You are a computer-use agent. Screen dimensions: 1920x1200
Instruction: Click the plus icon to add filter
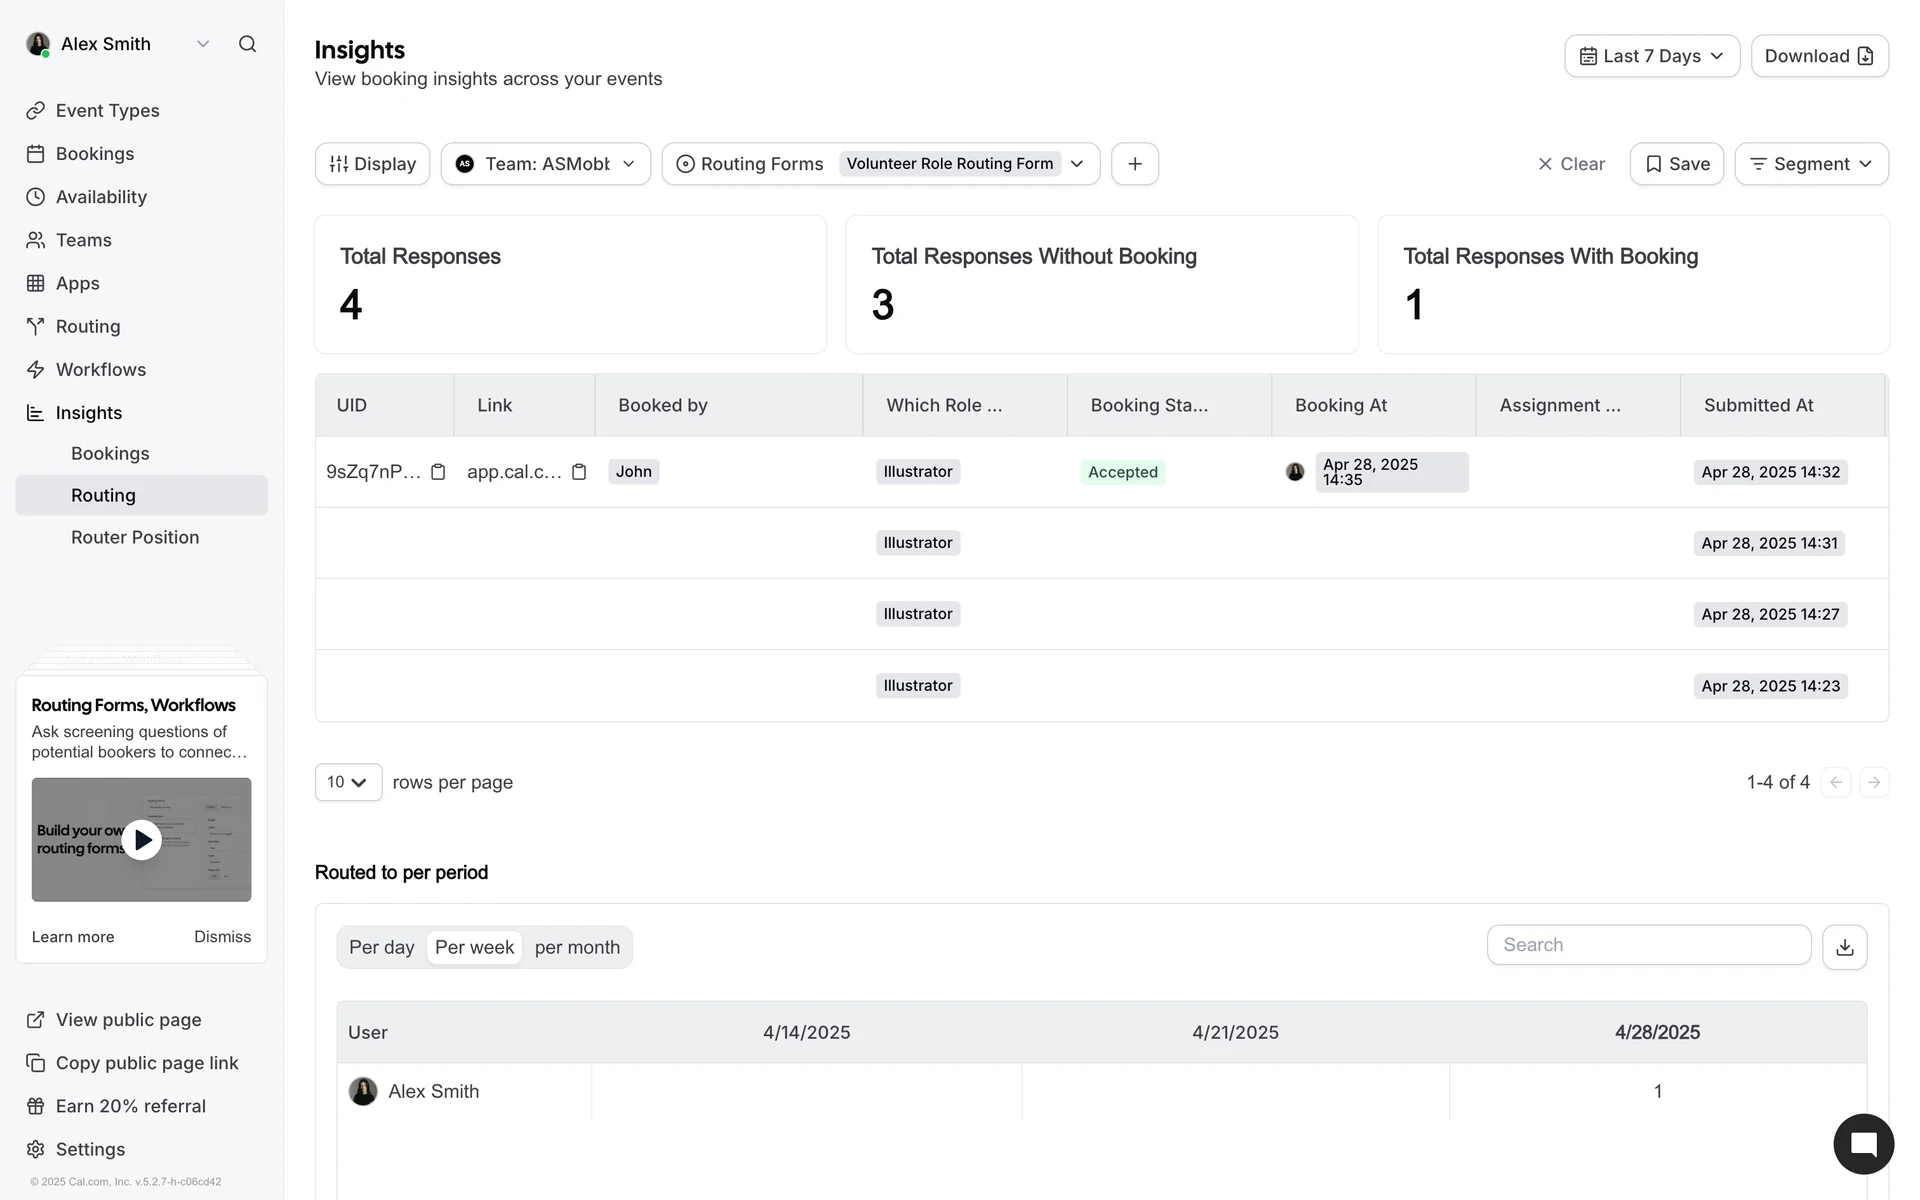point(1135,164)
